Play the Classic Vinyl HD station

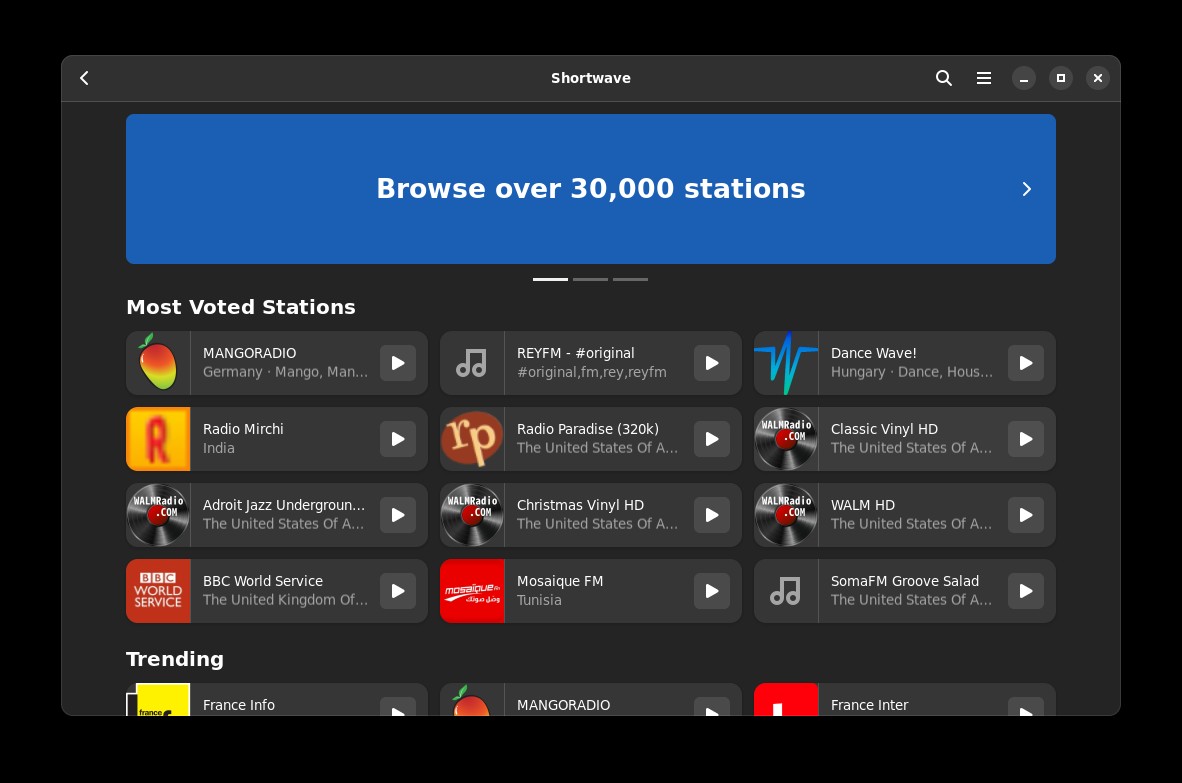(x=1026, y=439)
